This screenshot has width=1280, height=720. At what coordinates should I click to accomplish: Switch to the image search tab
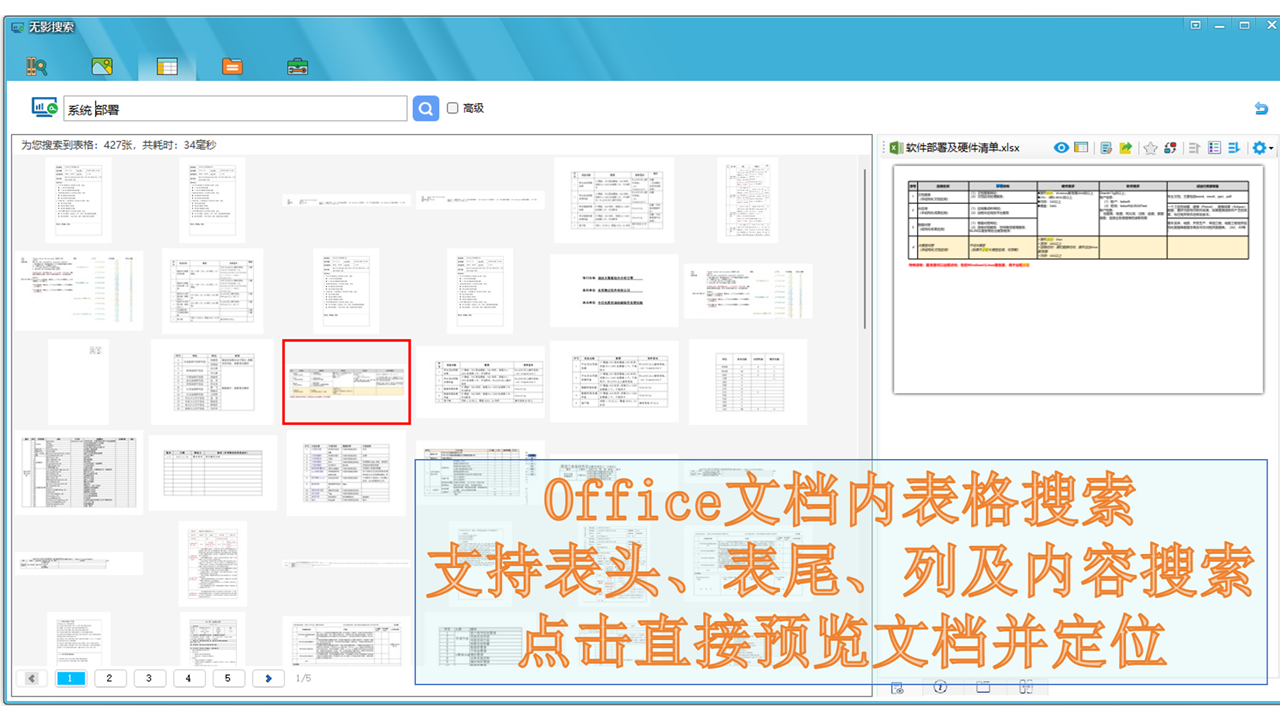point(101,67)
